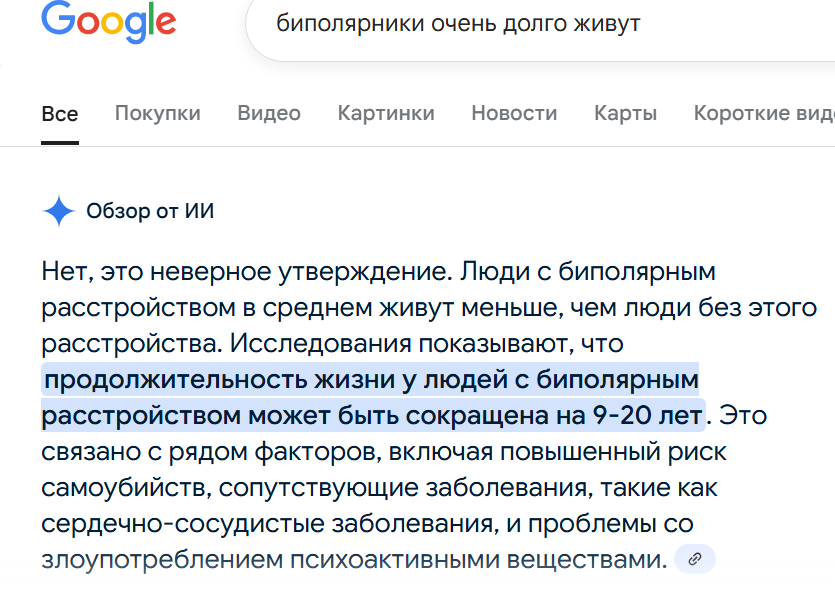This screenshot has height=589, width=835.
Task: Click the blue AI overview sparkle icon
Action: coord(59,211)
